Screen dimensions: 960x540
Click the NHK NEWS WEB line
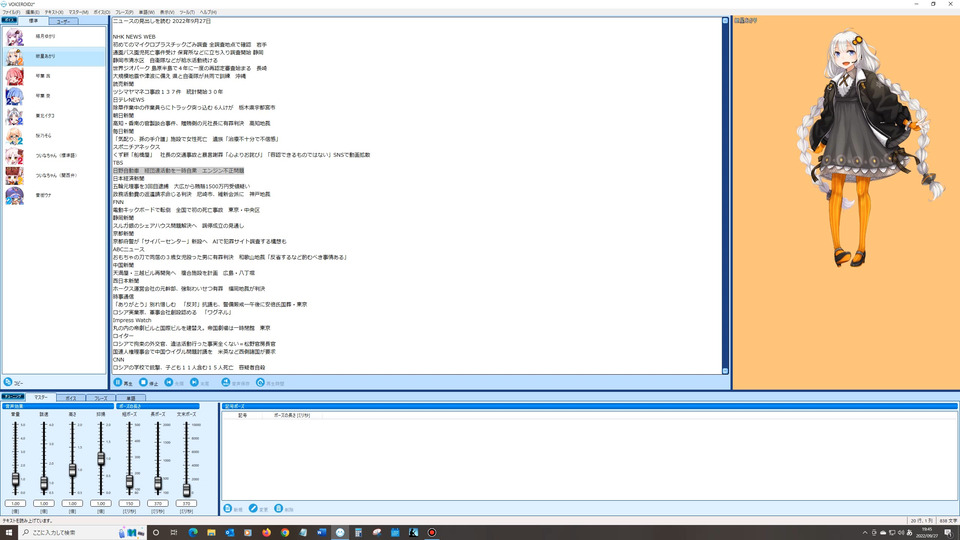tap(134, 37)
